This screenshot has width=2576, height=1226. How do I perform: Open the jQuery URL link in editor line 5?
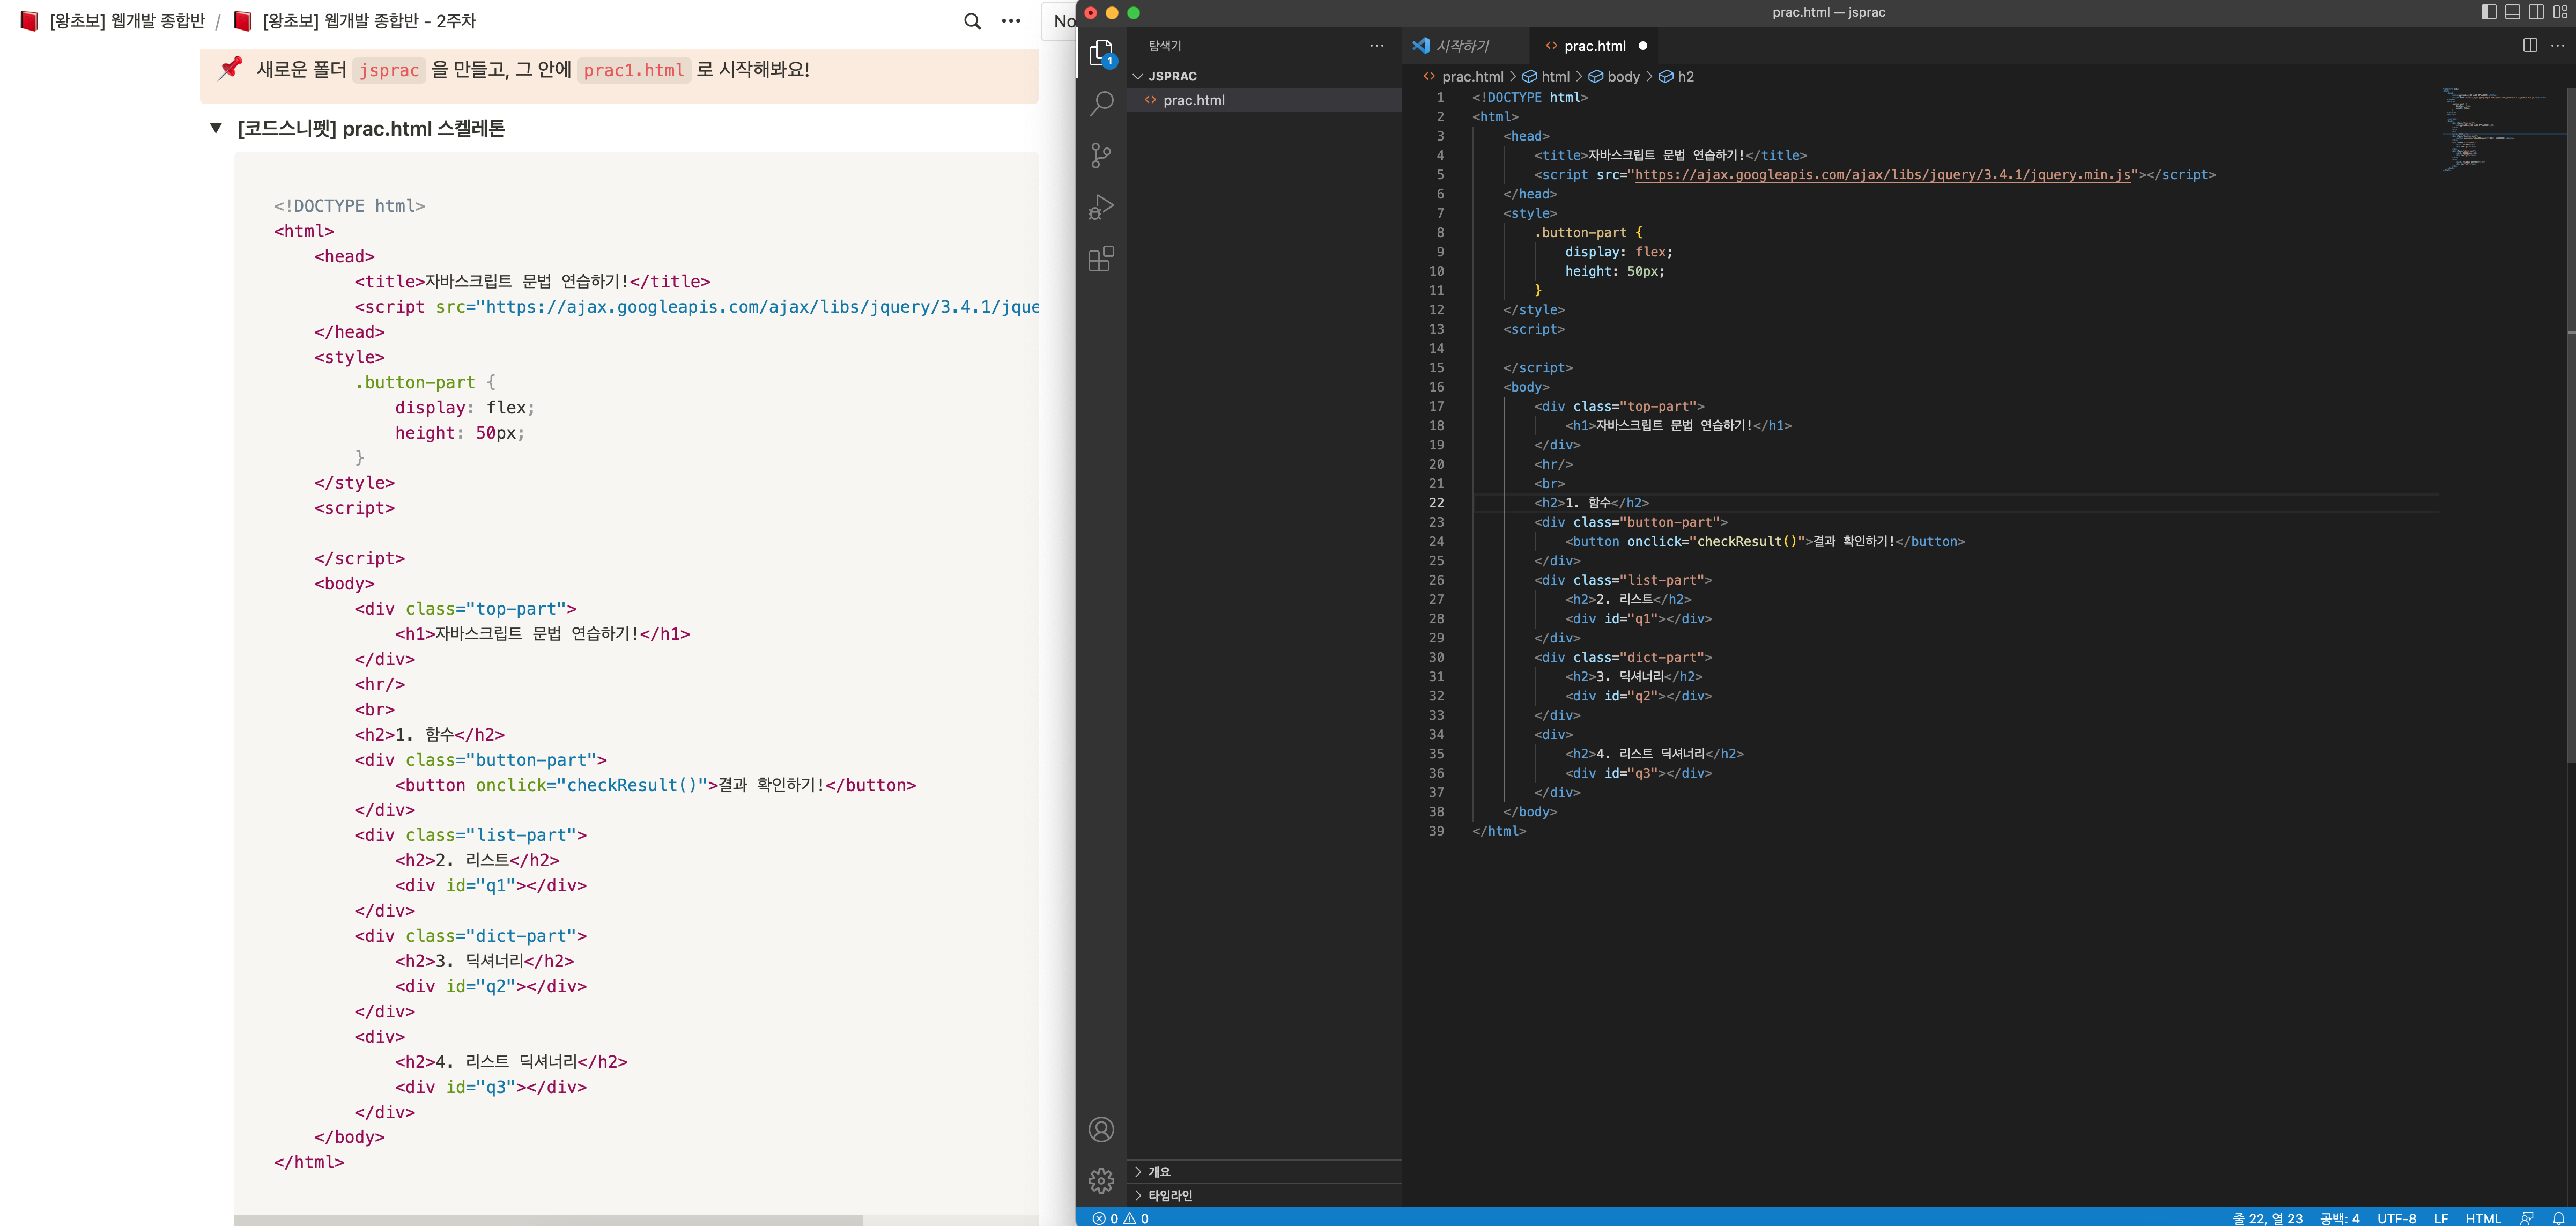click(x=1882, y=175)
